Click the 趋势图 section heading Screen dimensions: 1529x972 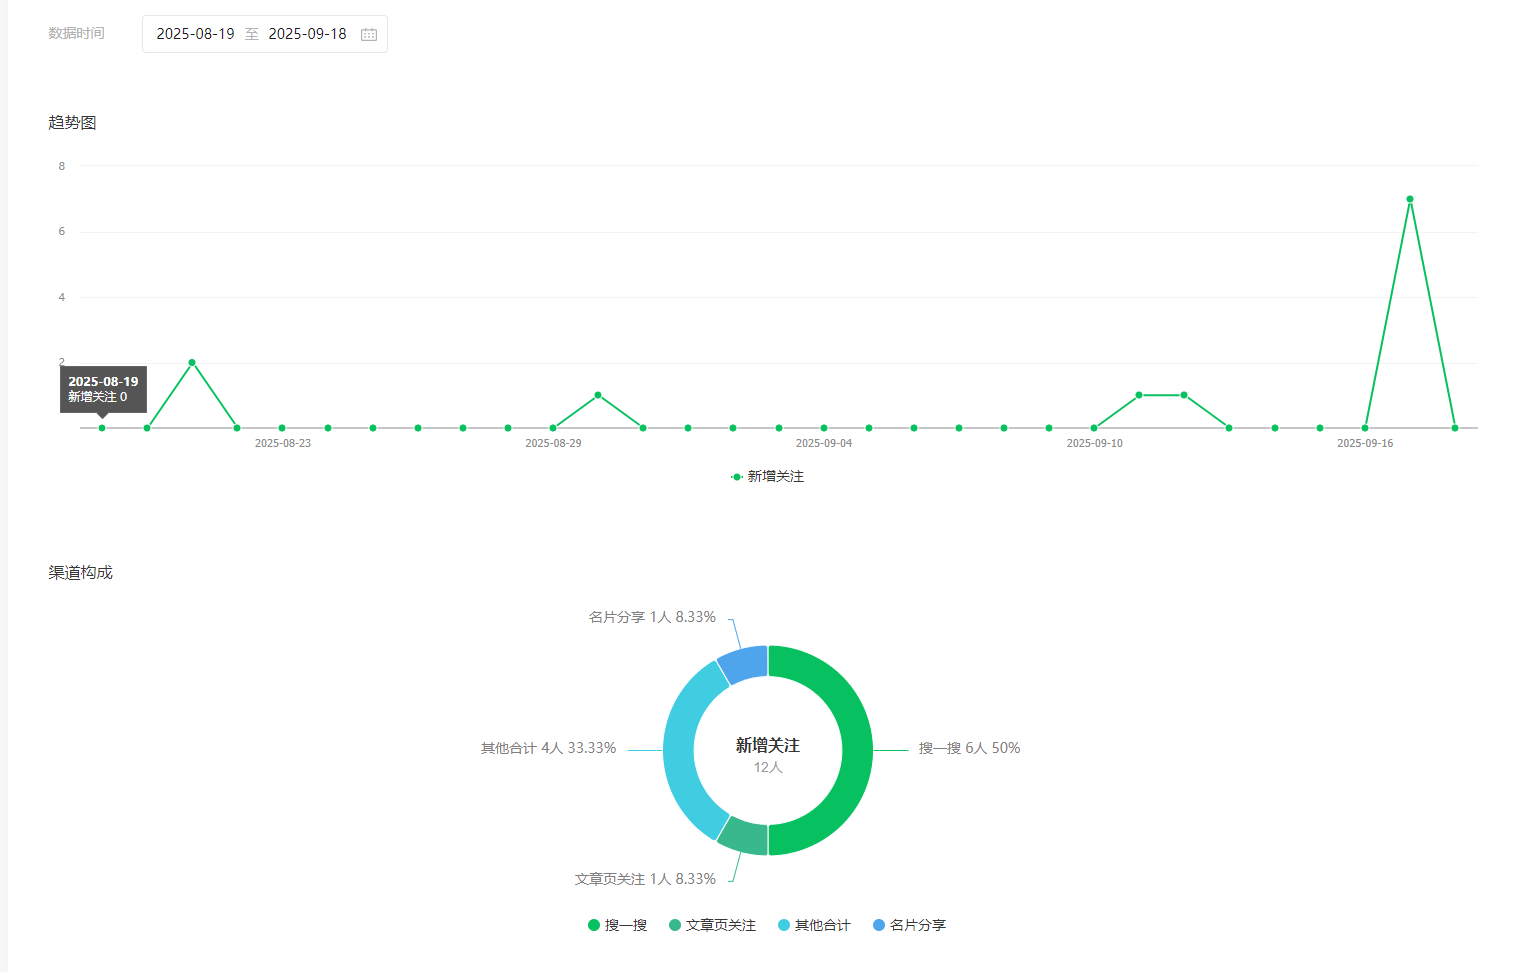coord(72,122)
